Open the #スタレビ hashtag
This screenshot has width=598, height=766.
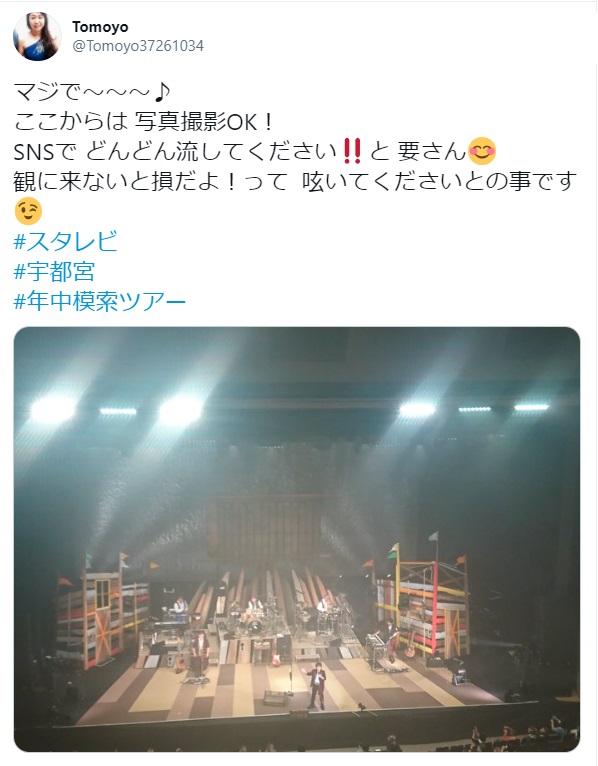pyautogui.click(x=66, y=241)
